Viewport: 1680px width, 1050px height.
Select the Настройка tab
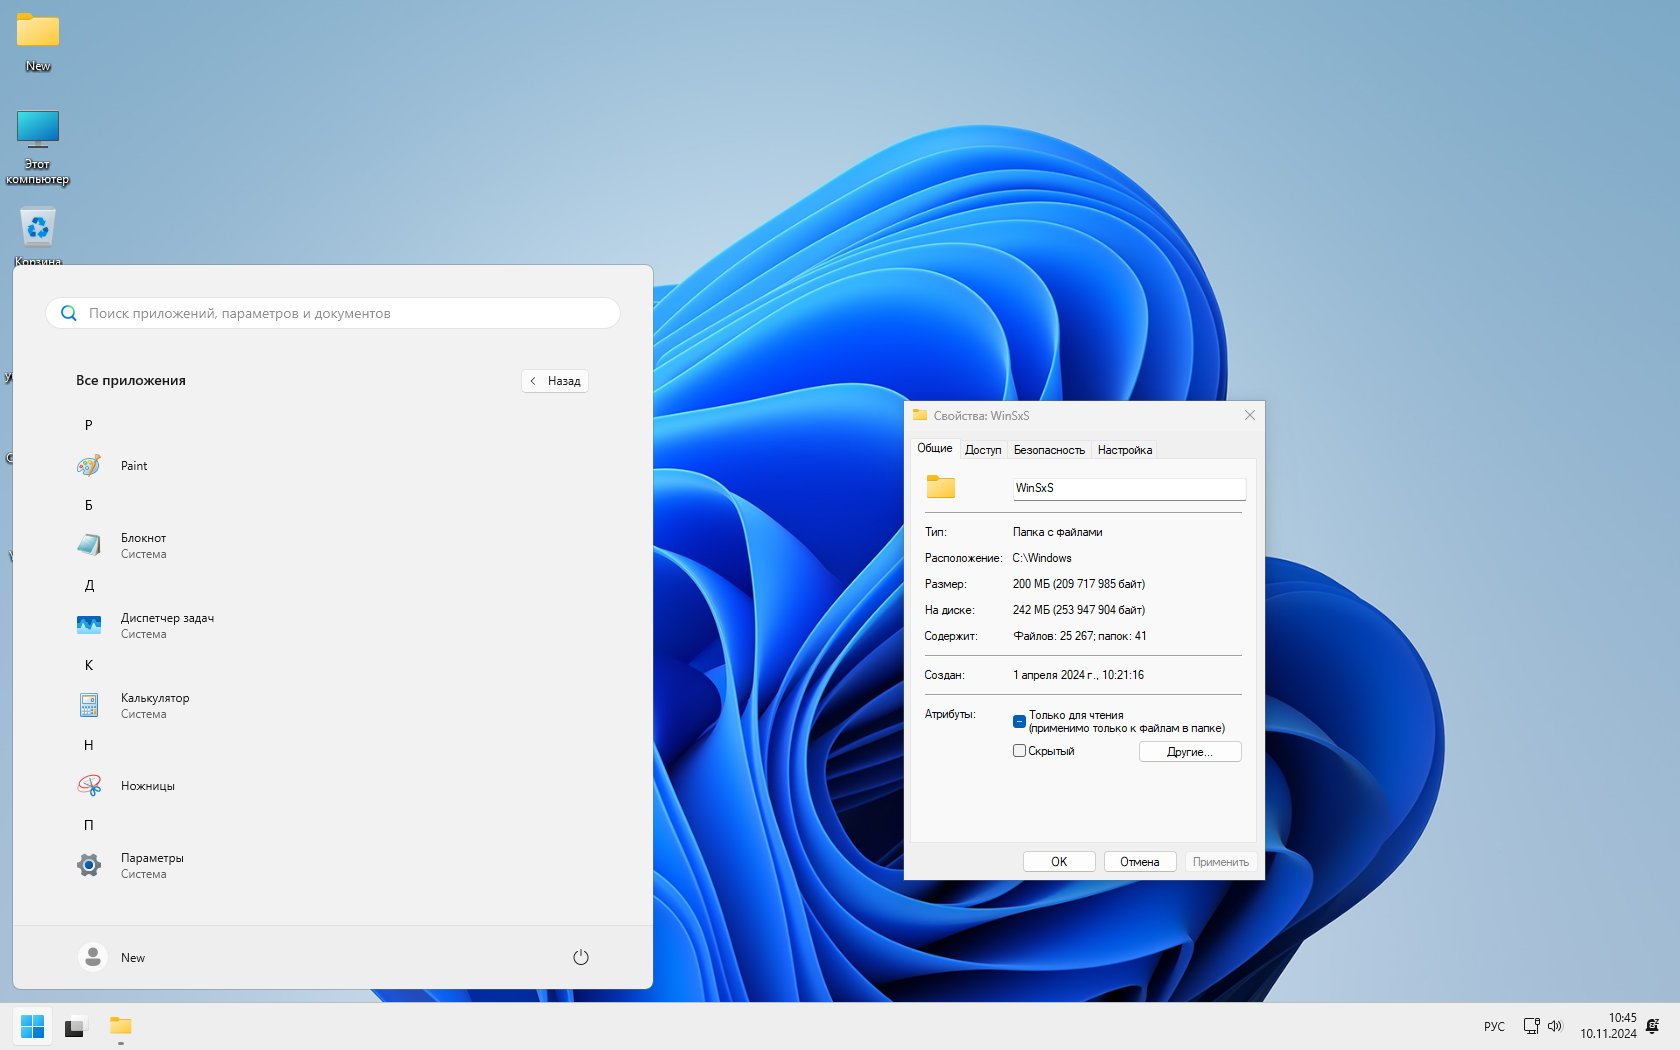(x=1124, y=450)
